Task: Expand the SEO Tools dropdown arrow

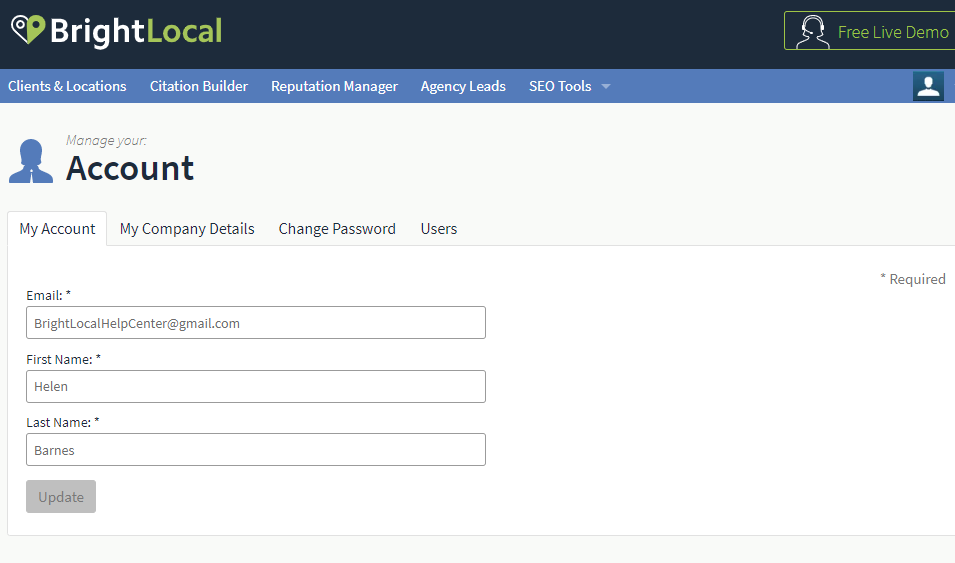Action: [605, 87]
